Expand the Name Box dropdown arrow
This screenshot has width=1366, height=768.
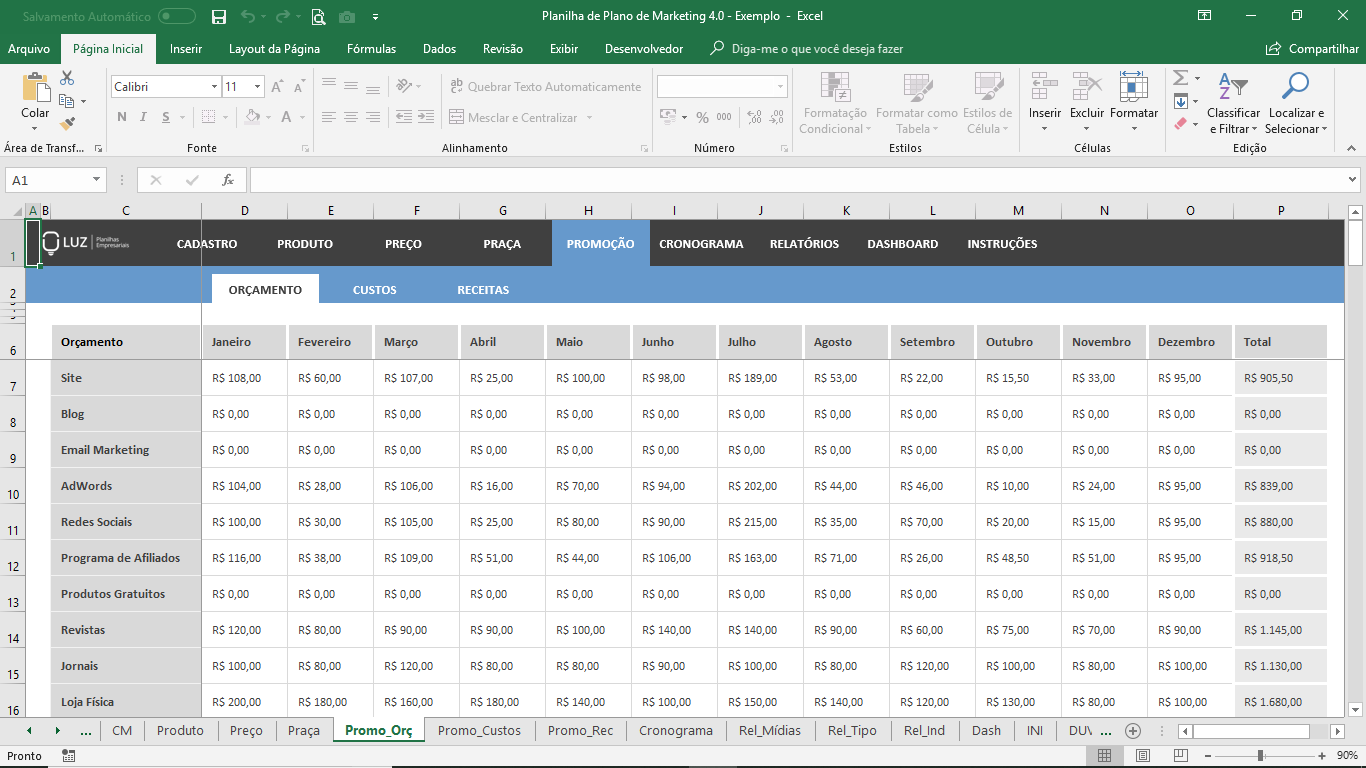point(97,180)
